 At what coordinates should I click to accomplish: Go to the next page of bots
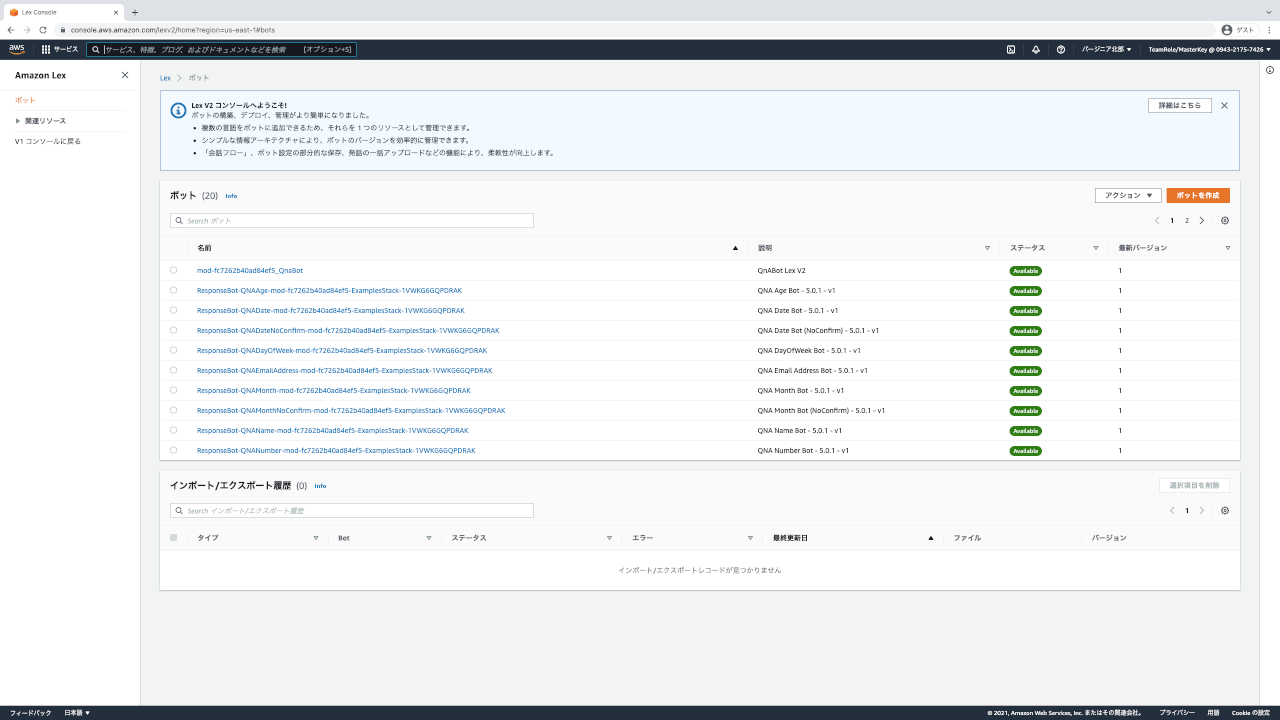1202,220
